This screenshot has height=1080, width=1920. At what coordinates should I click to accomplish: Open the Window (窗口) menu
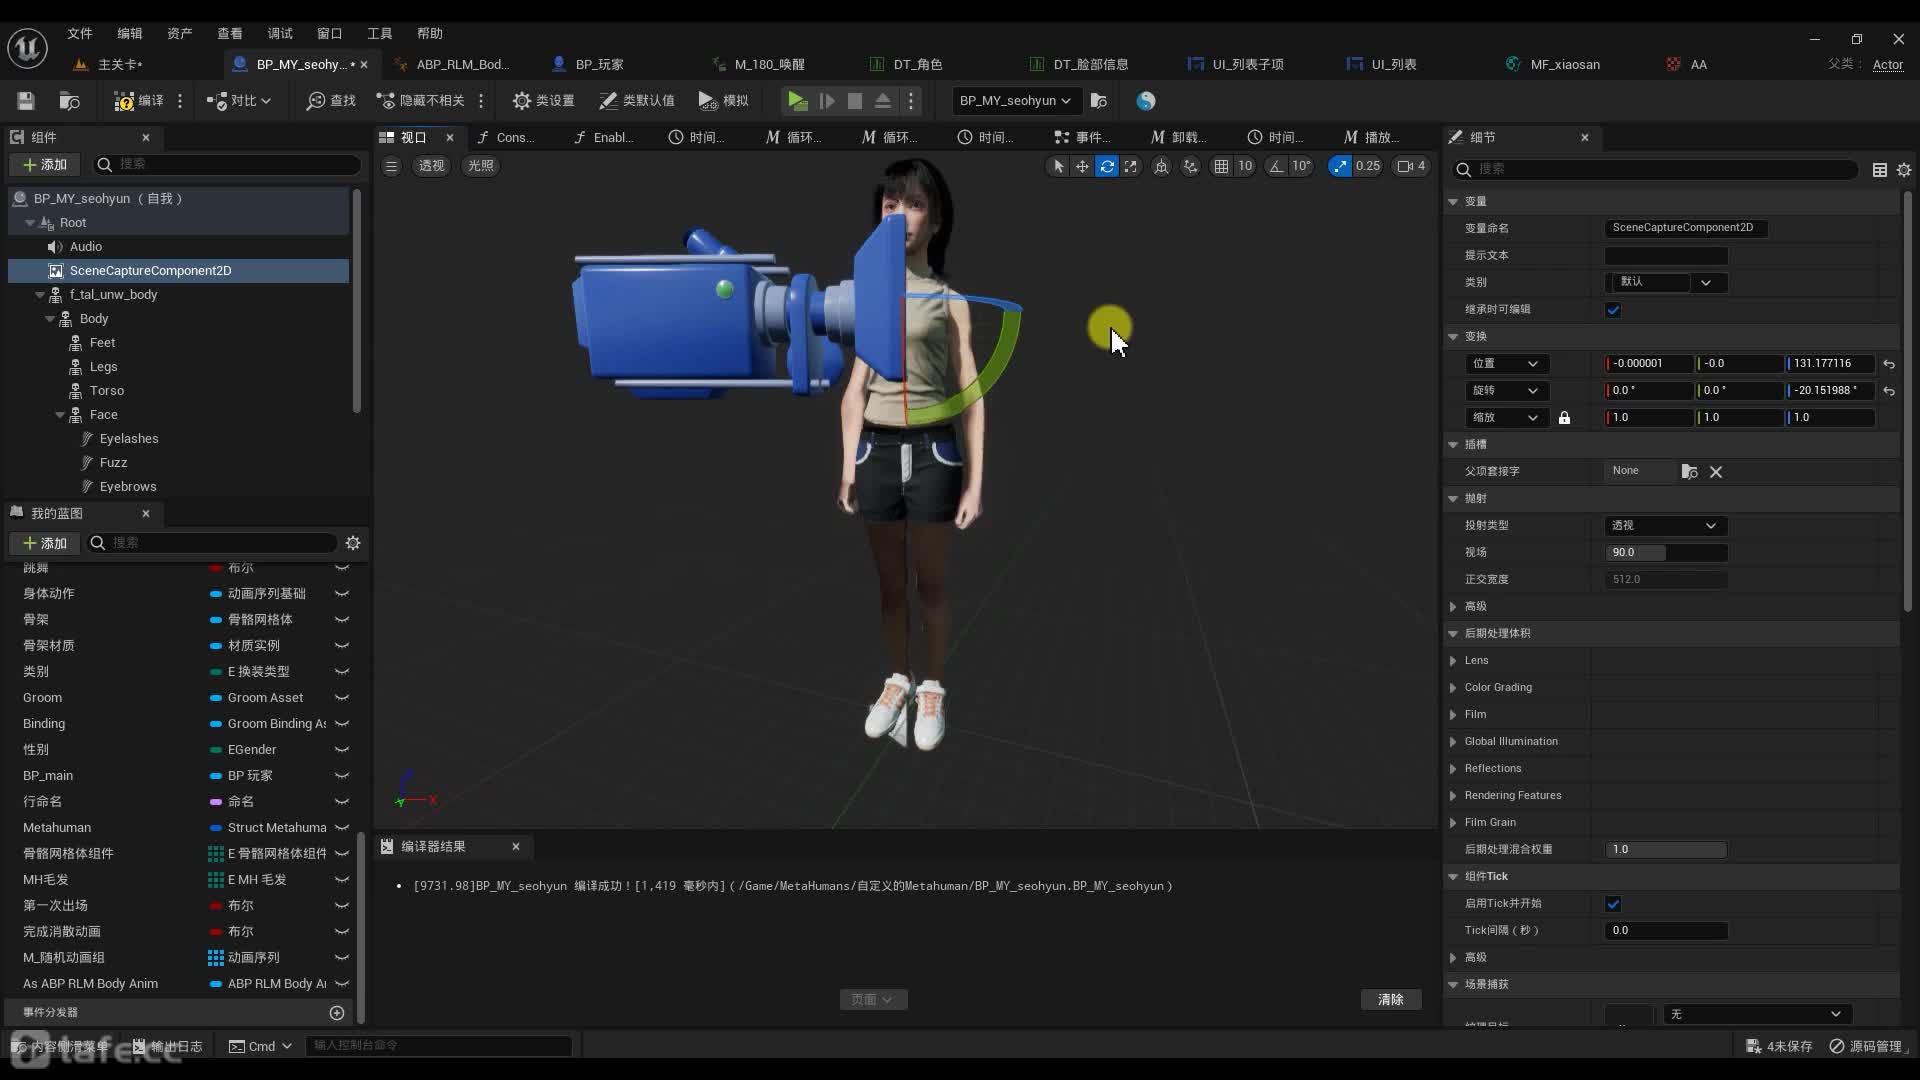coord(330,34)
